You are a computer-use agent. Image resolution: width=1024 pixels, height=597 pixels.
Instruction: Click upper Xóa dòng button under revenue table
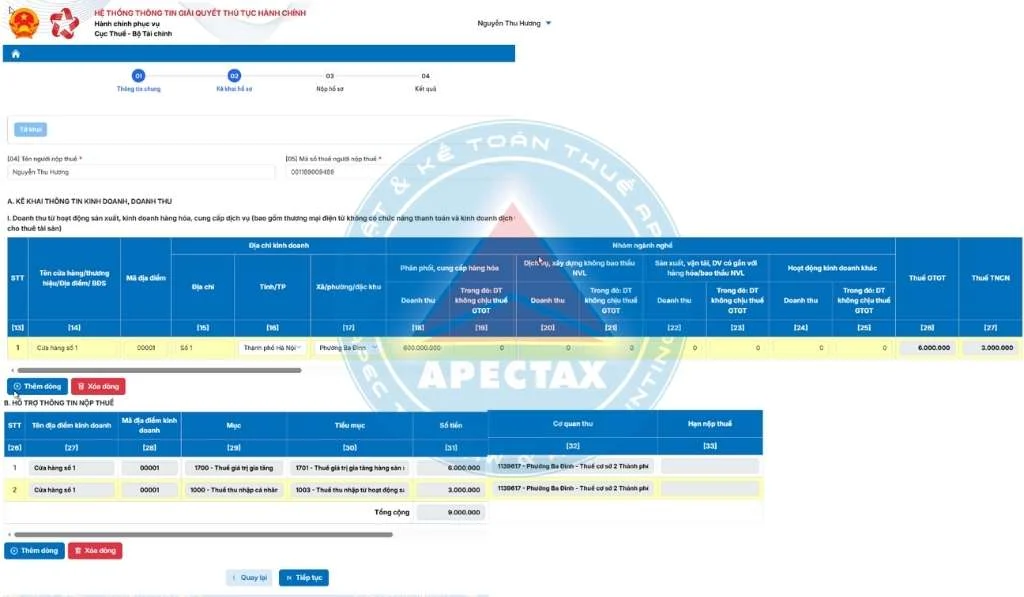coord(98,387)
